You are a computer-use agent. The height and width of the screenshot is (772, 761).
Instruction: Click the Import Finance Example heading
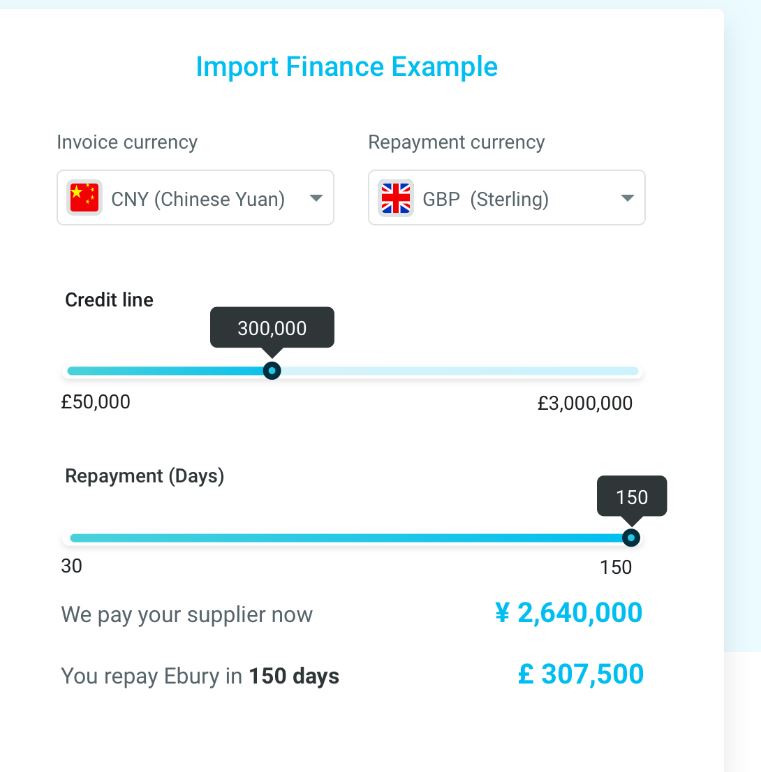347,66
